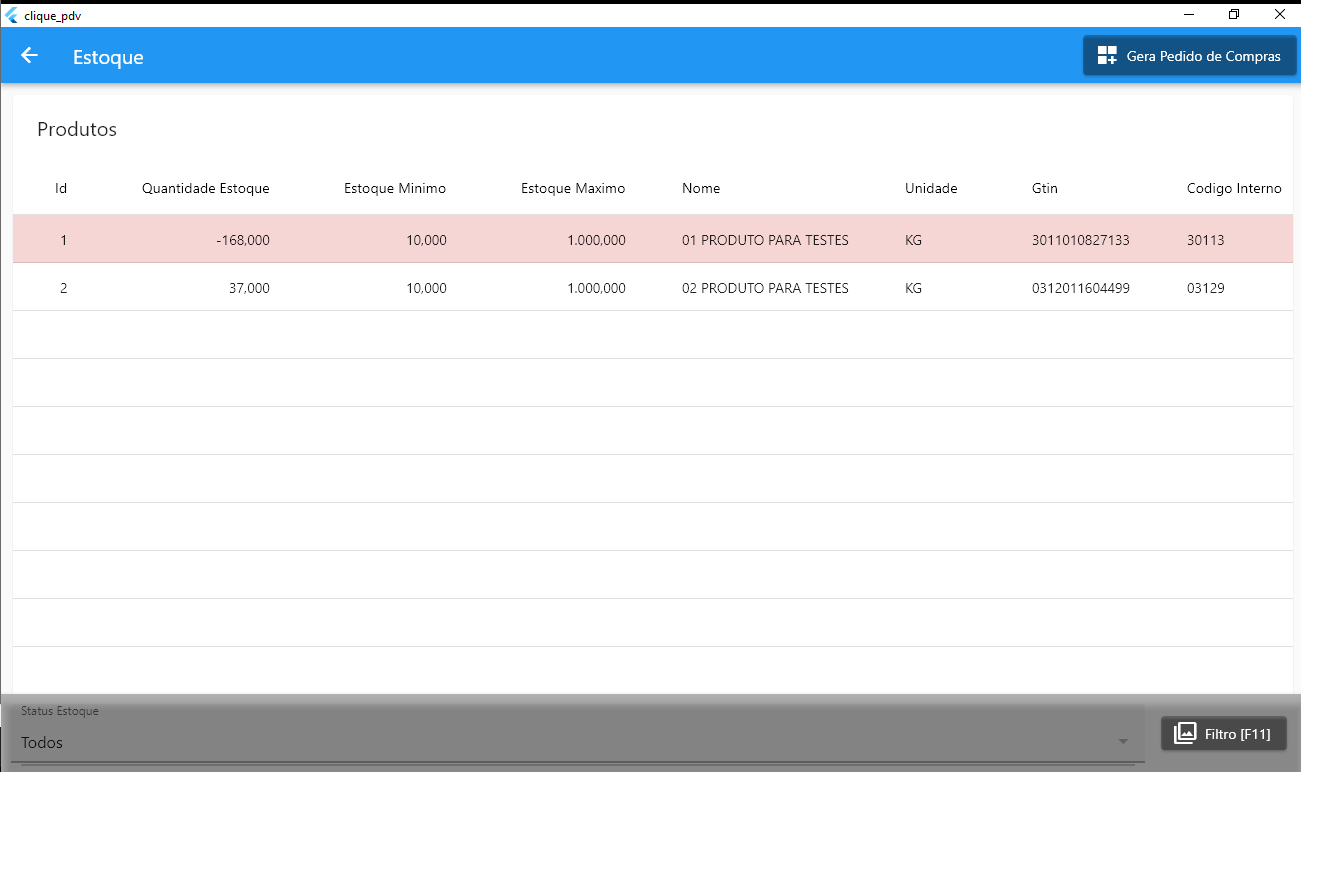This screenshot has width=1320, height=878.
Task: Click the dropdown arrow beside Todos
Action: tap(1122, 742)
